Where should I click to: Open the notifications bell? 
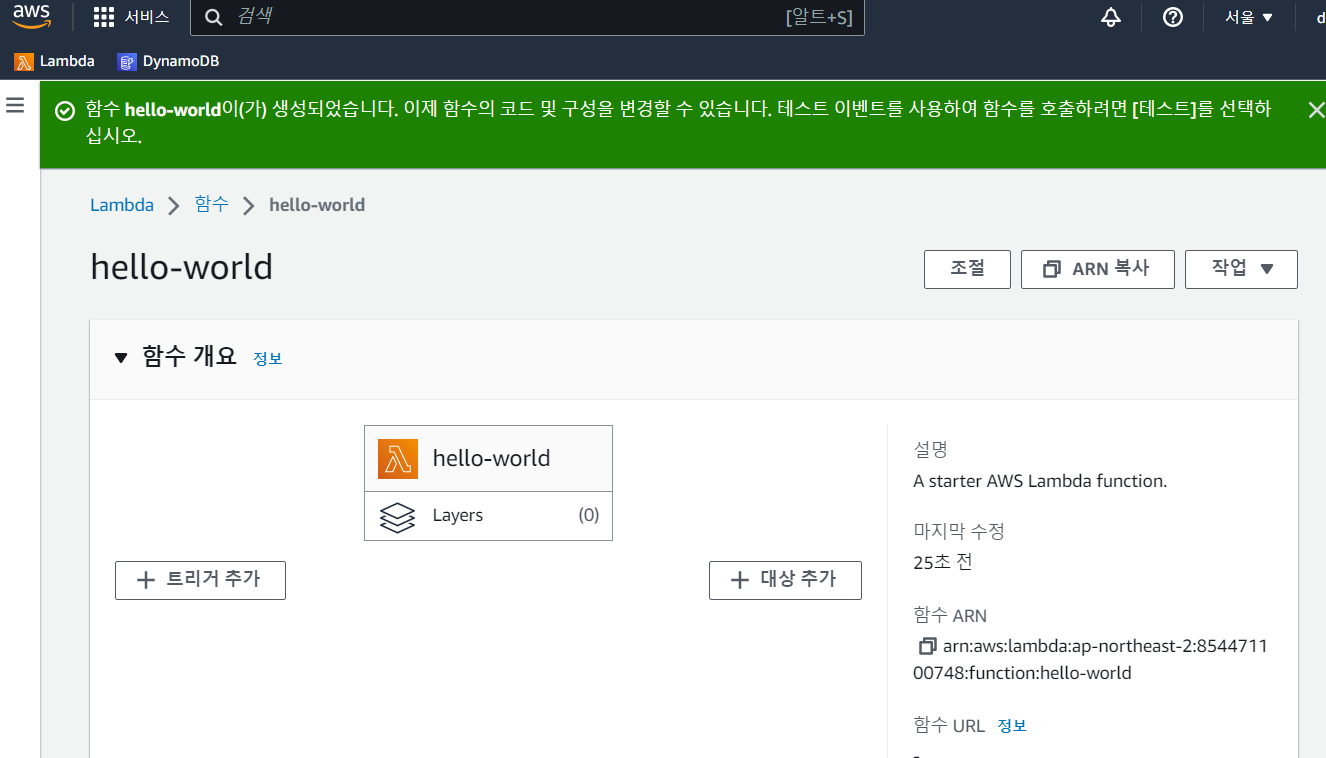[x=1111, y=17]
